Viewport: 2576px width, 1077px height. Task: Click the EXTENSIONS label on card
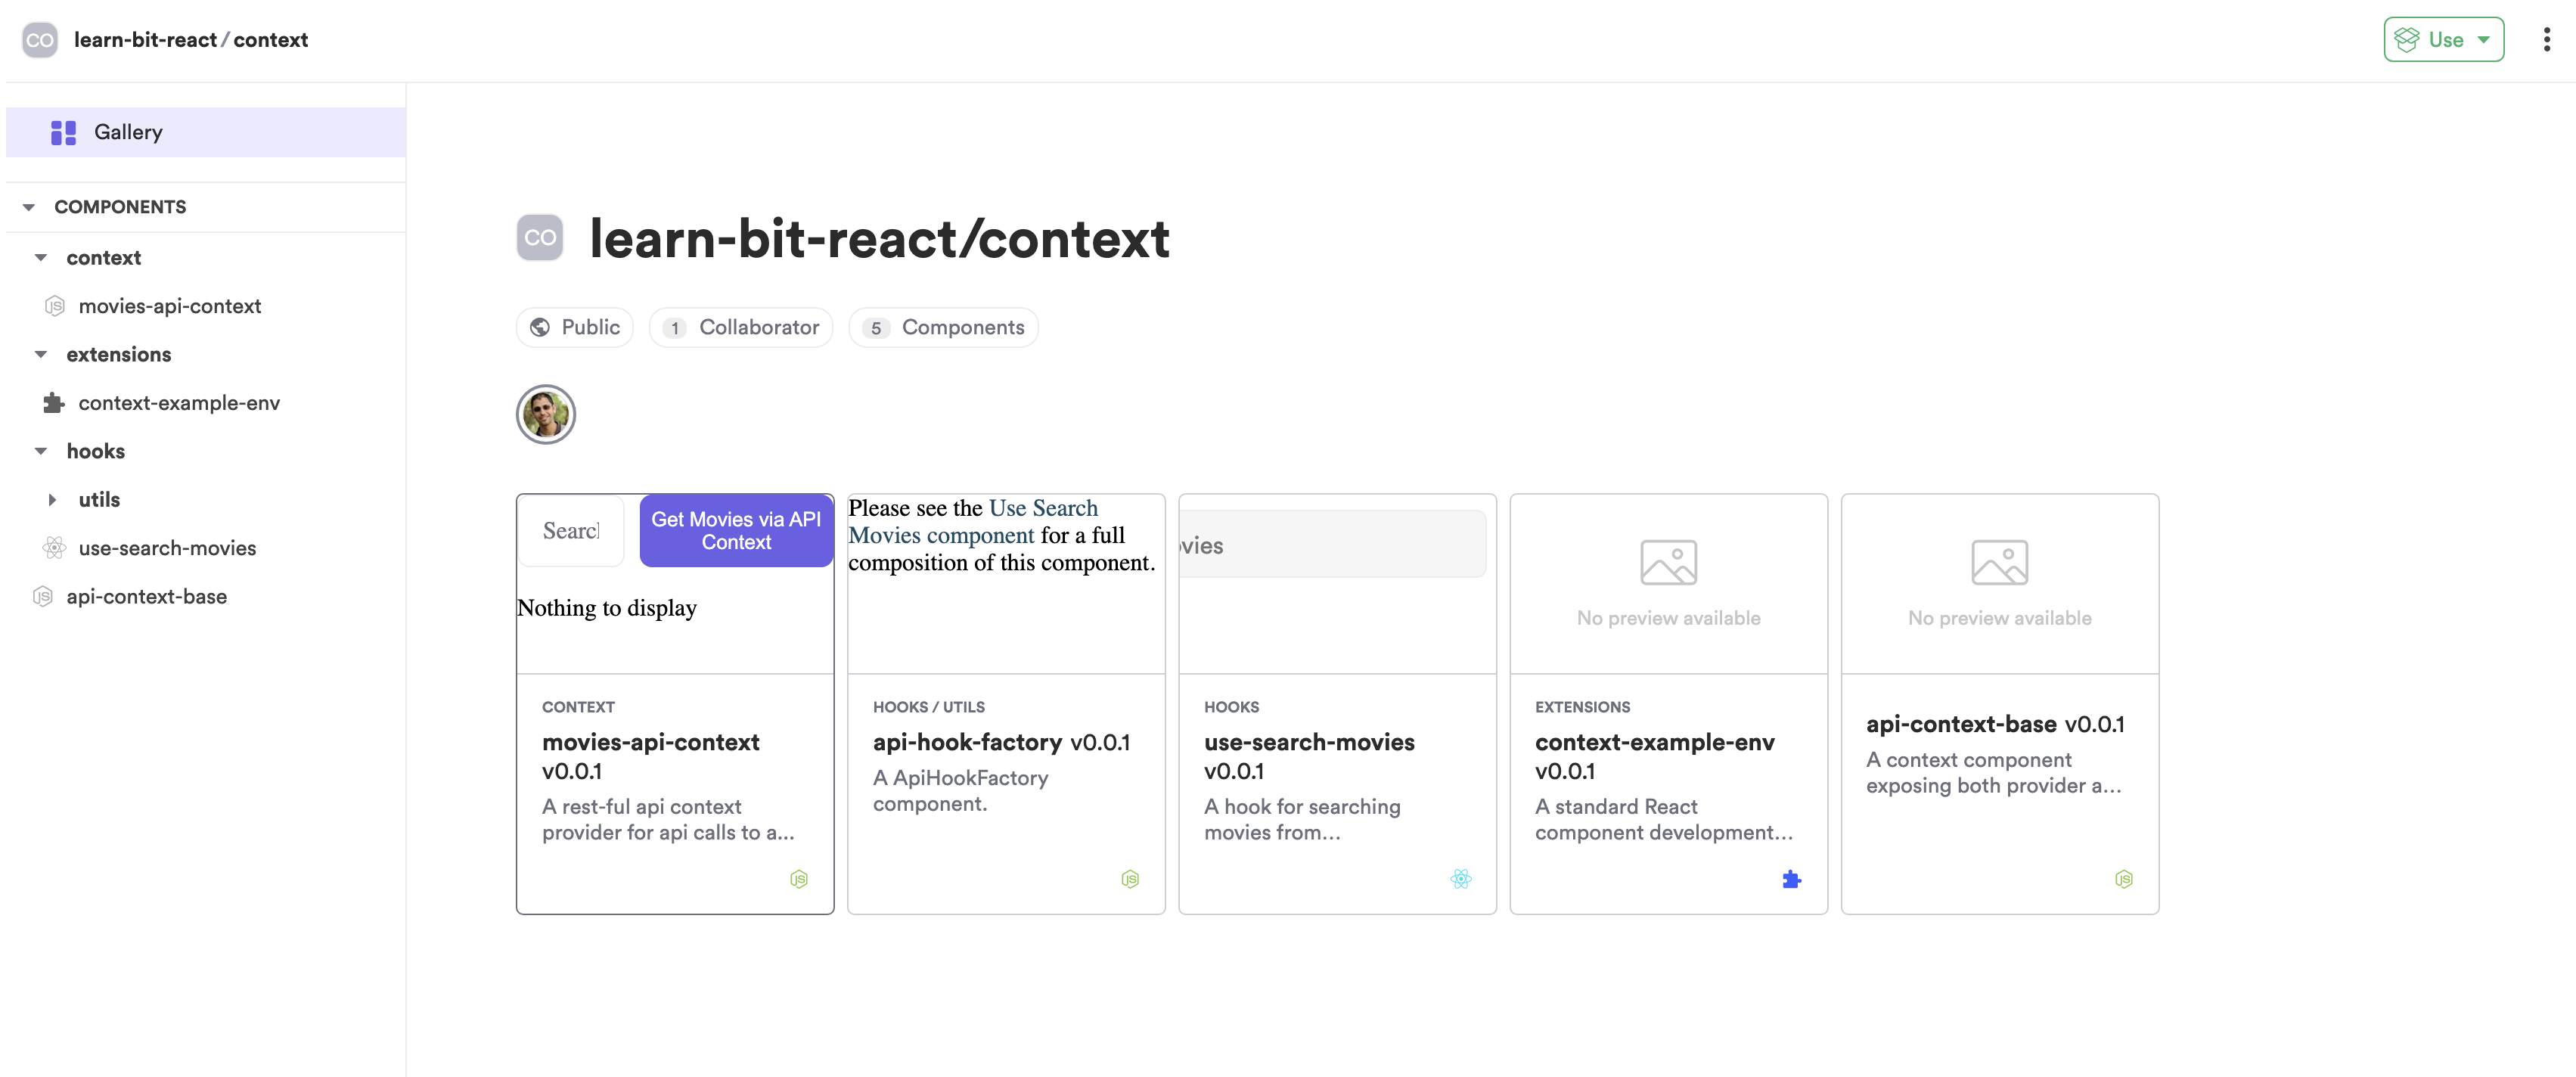[x=1583, y=707]
